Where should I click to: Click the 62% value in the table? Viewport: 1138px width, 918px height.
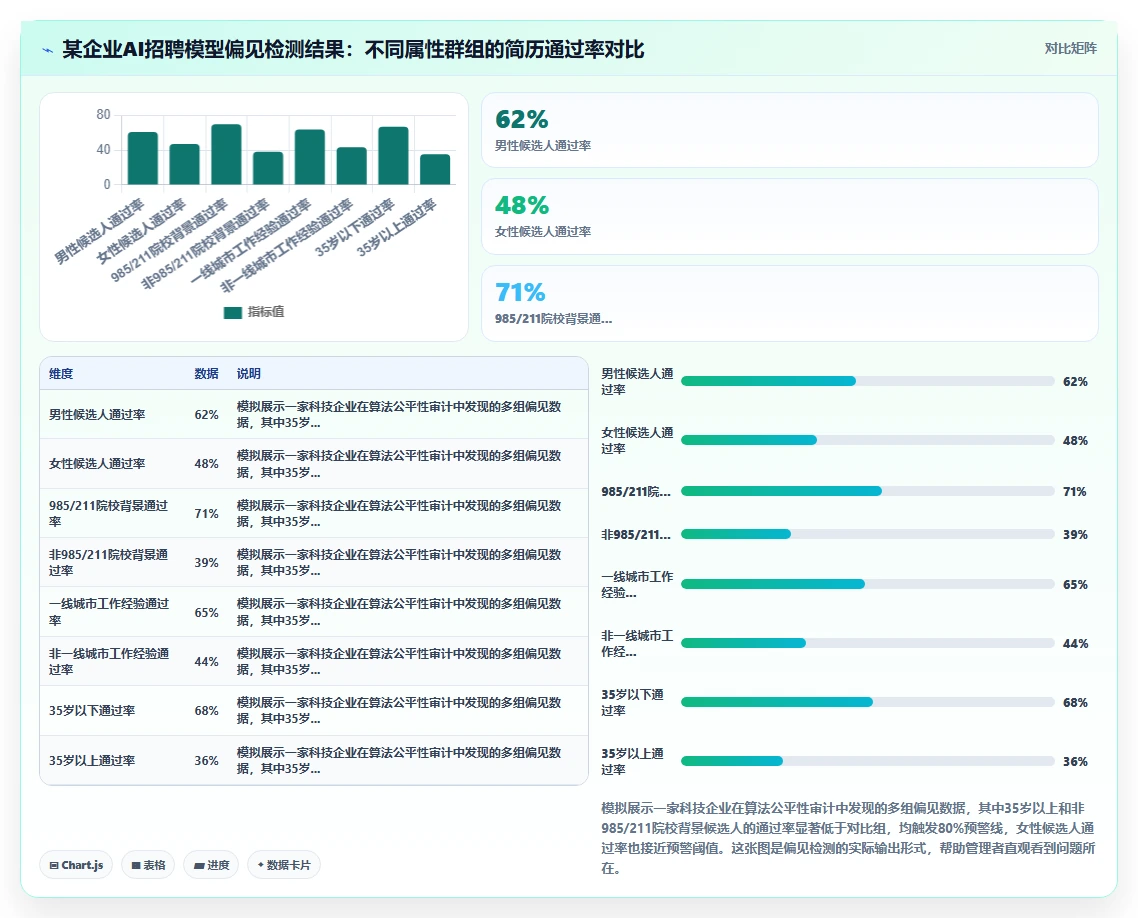point(206,414)
